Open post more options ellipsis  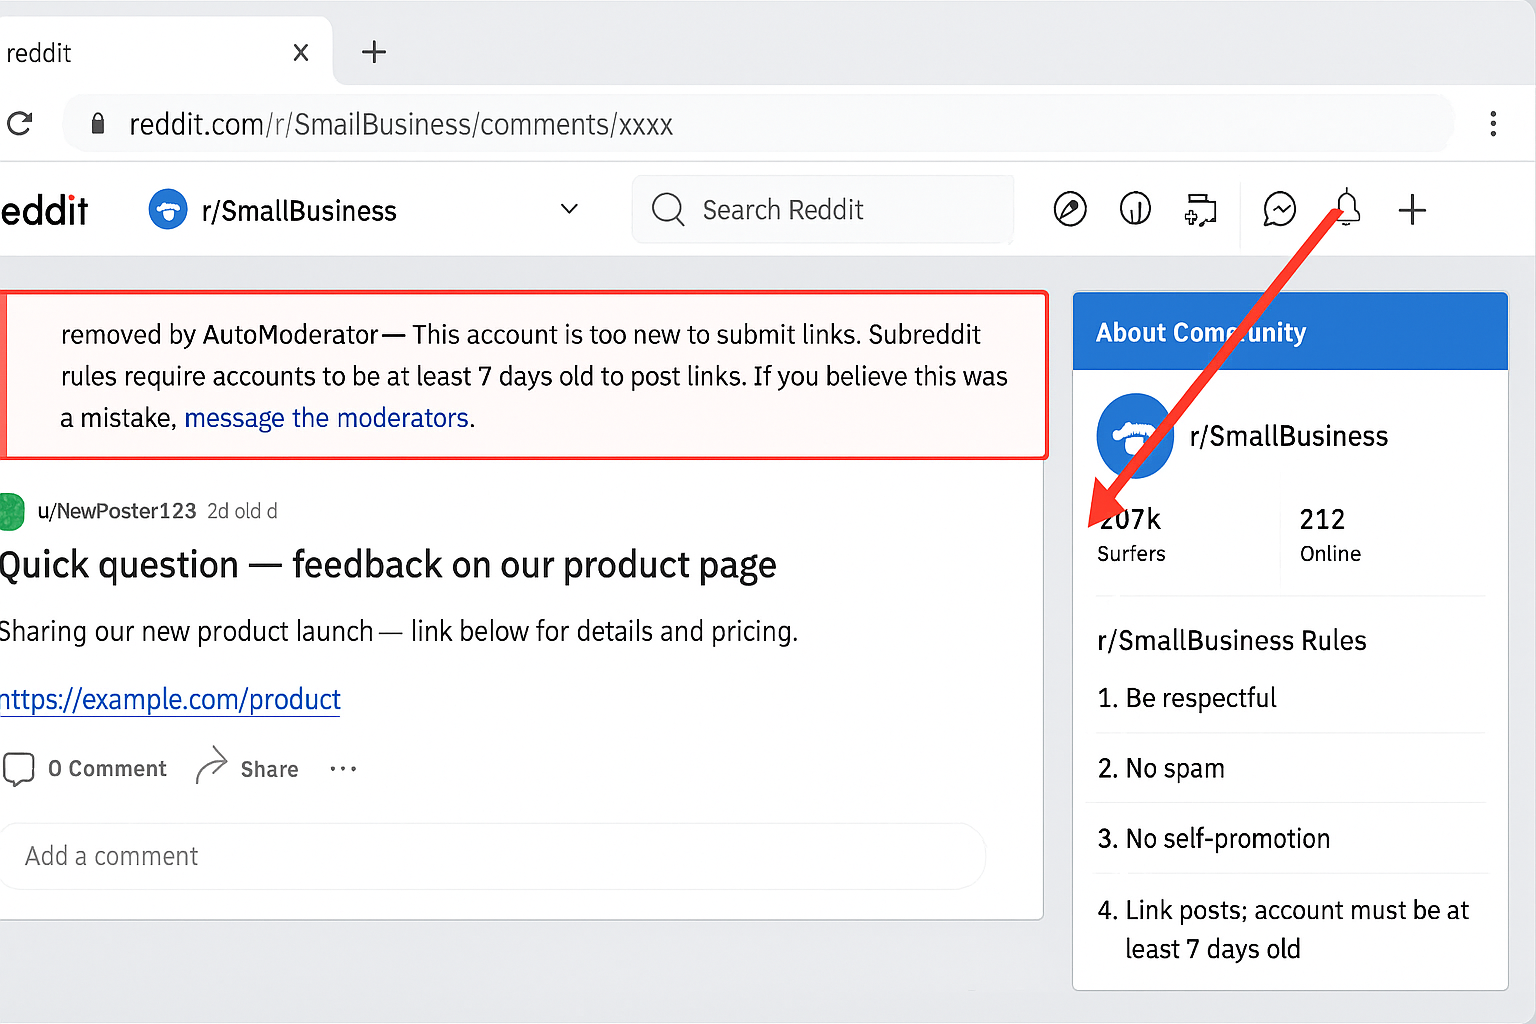click(343, 769)
